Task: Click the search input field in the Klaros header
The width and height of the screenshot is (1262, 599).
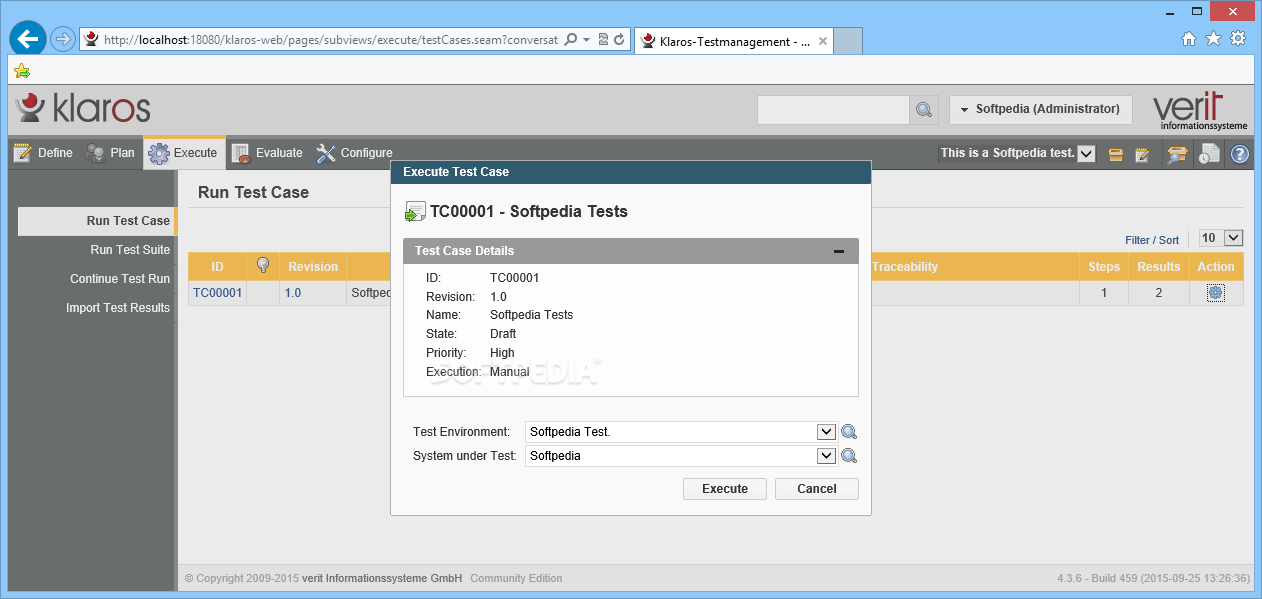Action: point(833,110)
